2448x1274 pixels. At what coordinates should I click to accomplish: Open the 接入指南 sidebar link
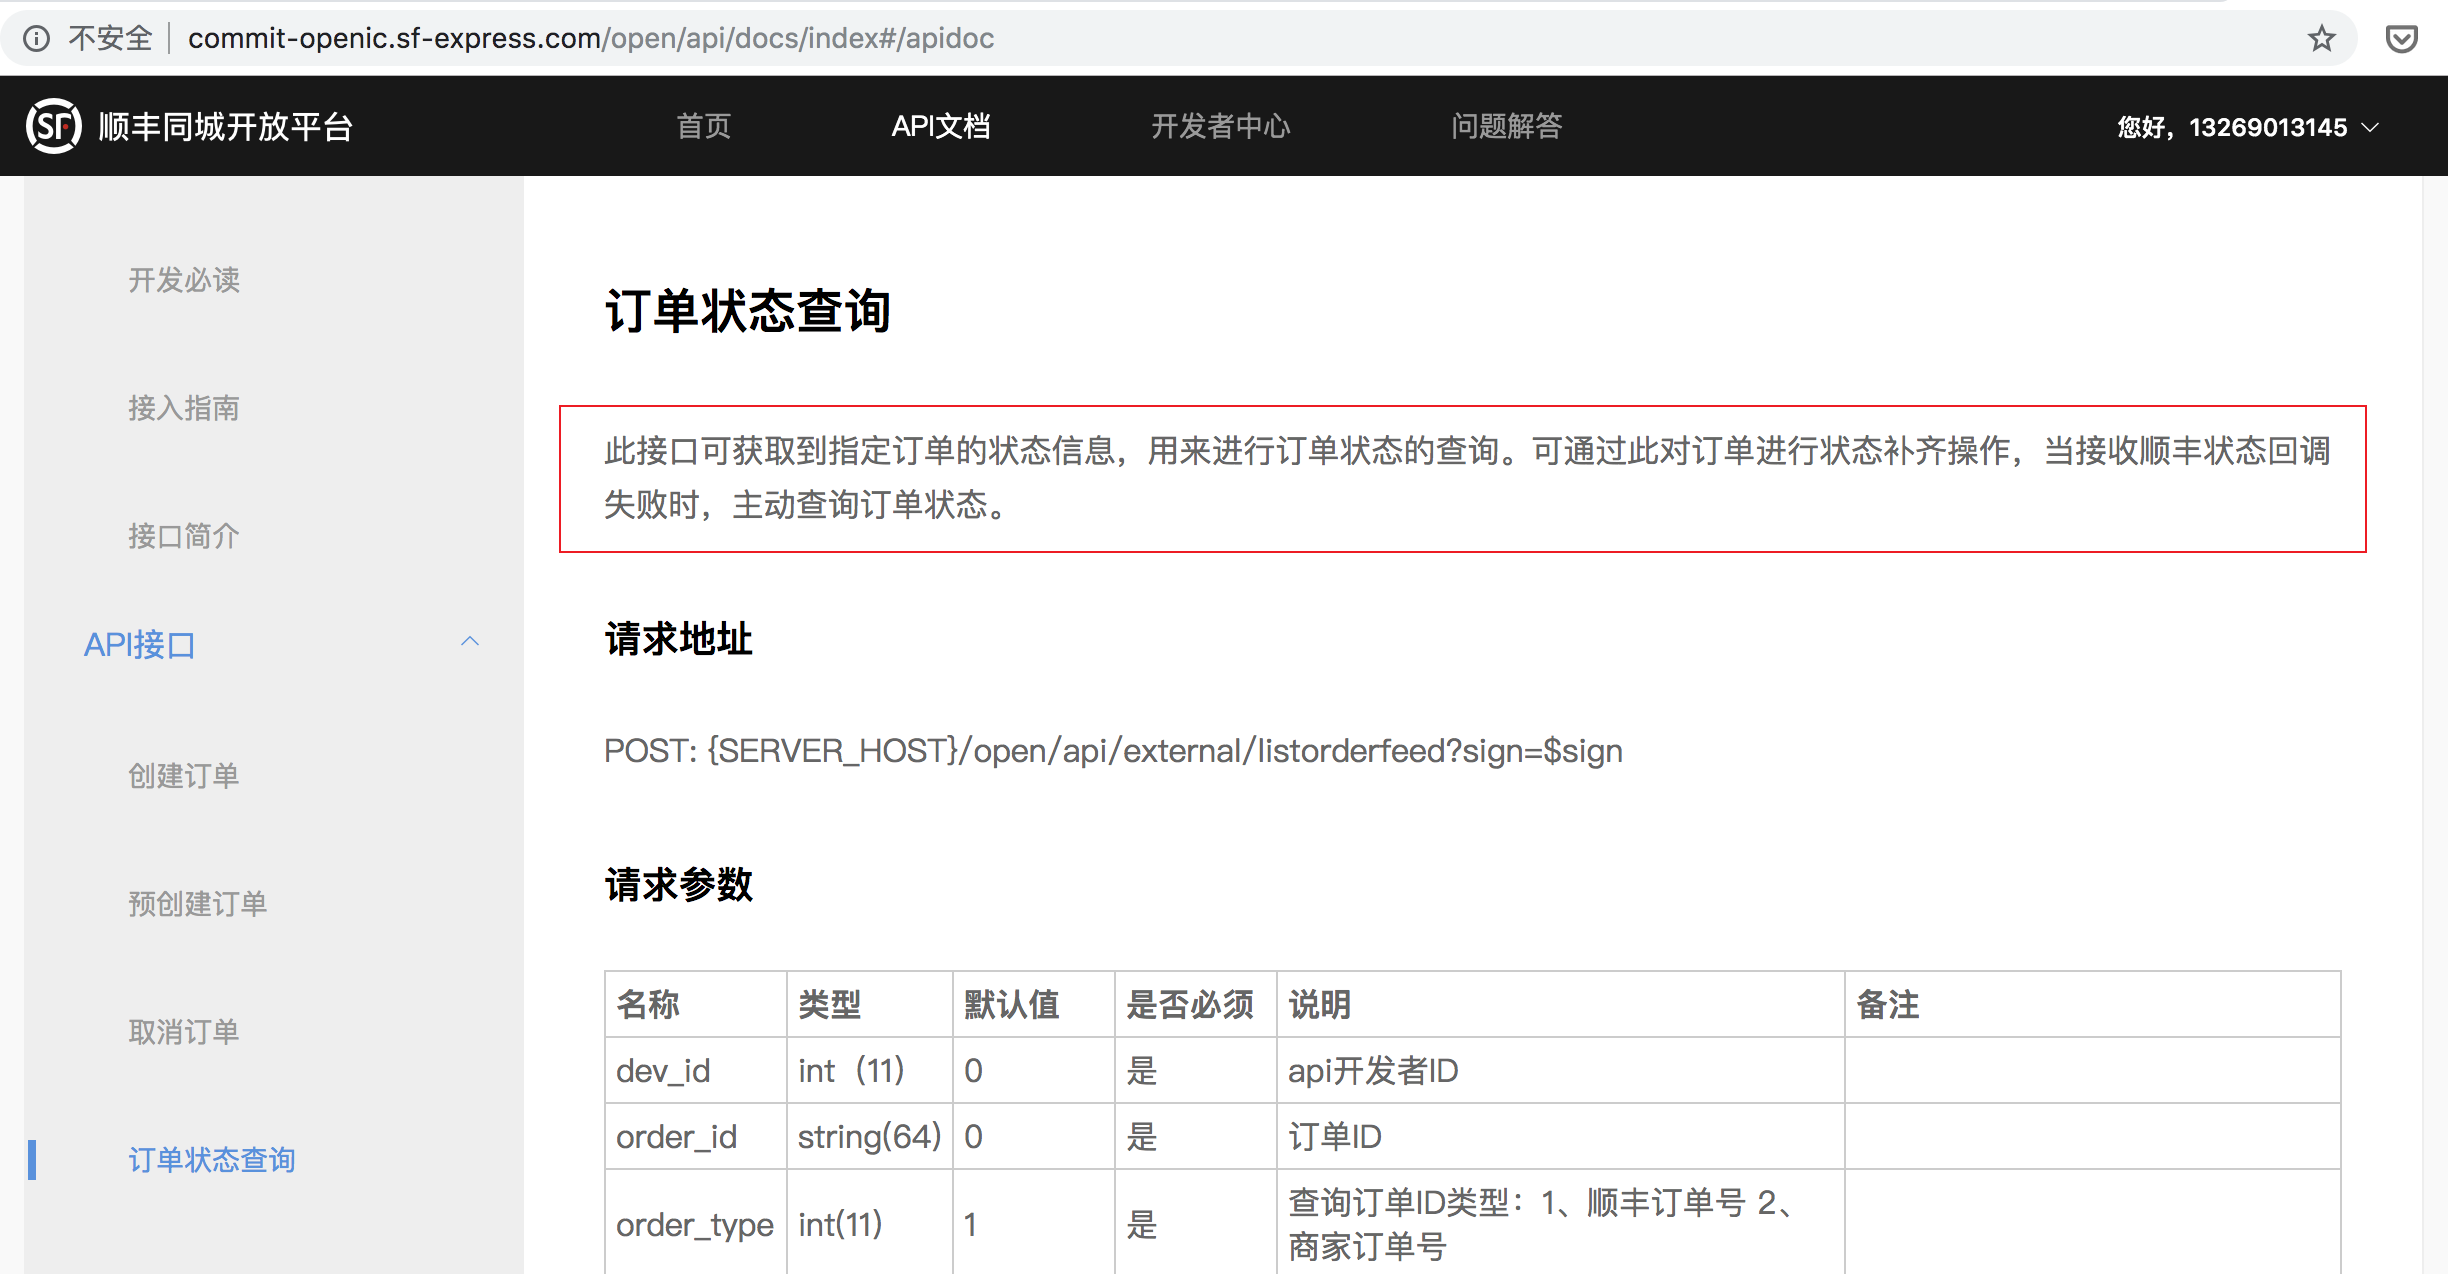pyautogui.click(x=184, y=408)
